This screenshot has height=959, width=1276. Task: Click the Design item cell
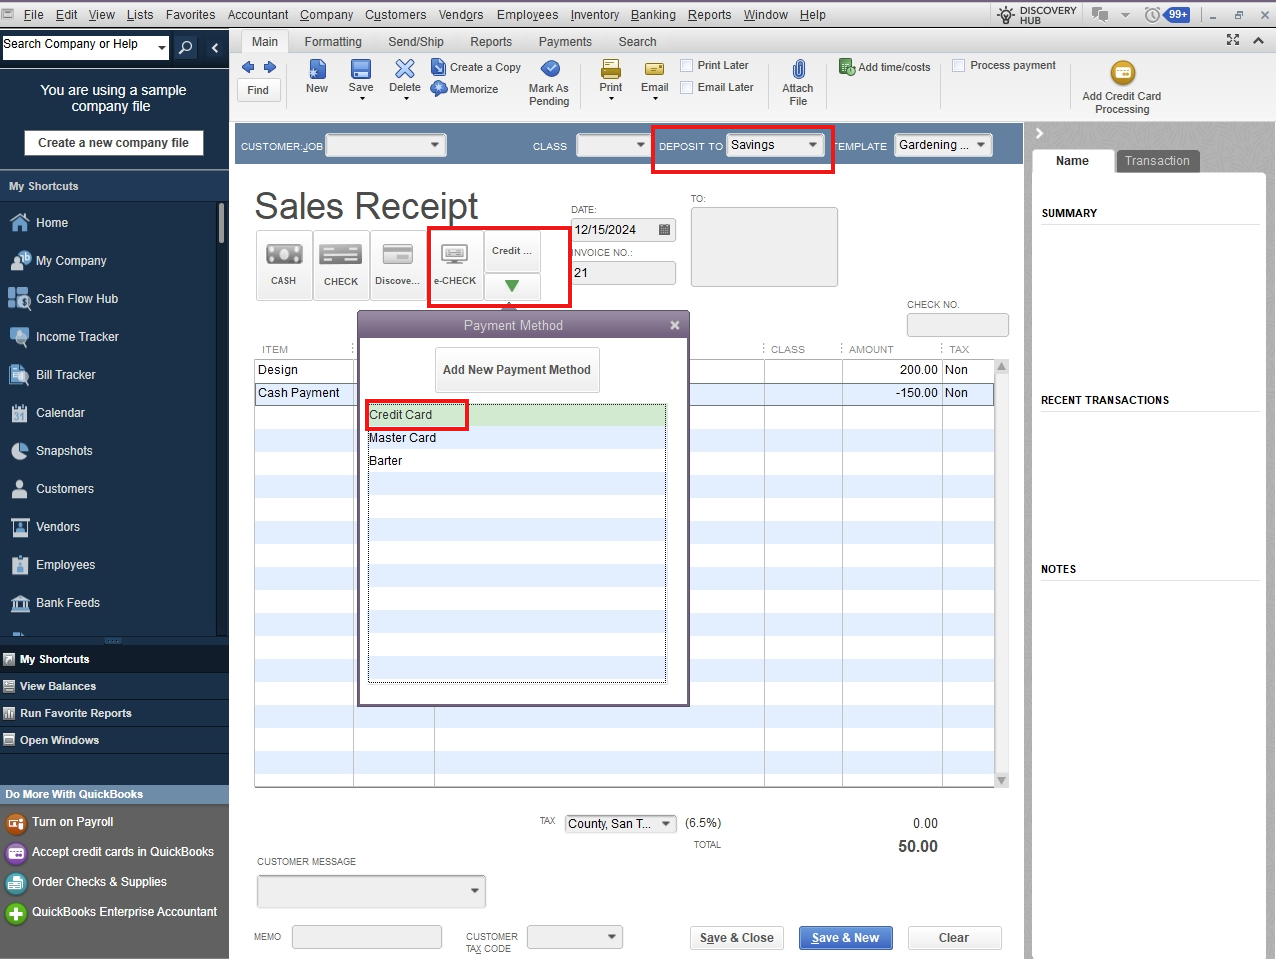[x=304, y=370]
